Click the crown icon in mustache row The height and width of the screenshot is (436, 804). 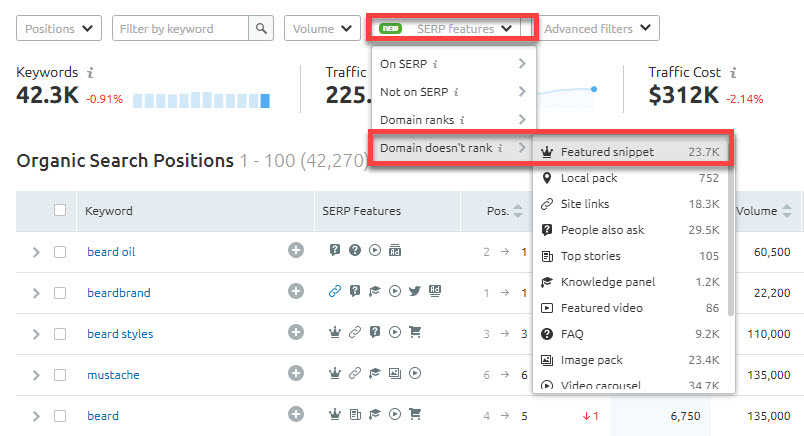coord(335,374)
